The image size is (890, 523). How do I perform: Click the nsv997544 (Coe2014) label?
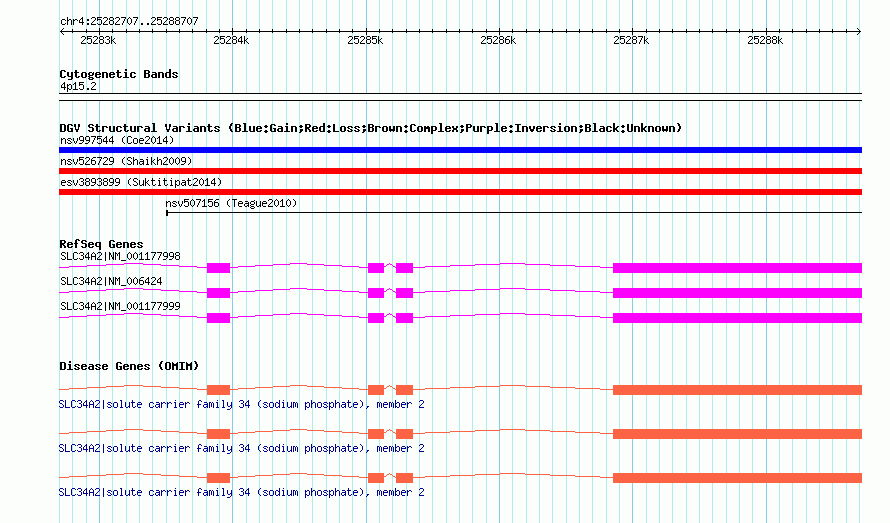[117, 140]
